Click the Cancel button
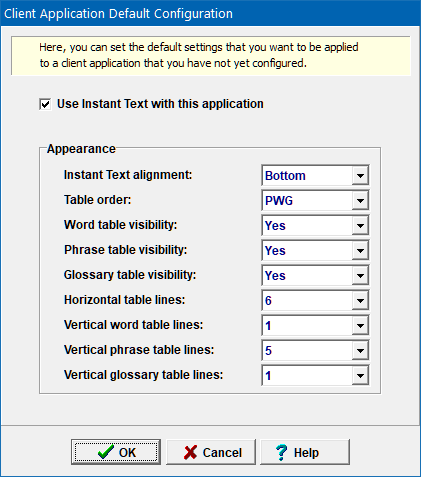 [211, 452]
